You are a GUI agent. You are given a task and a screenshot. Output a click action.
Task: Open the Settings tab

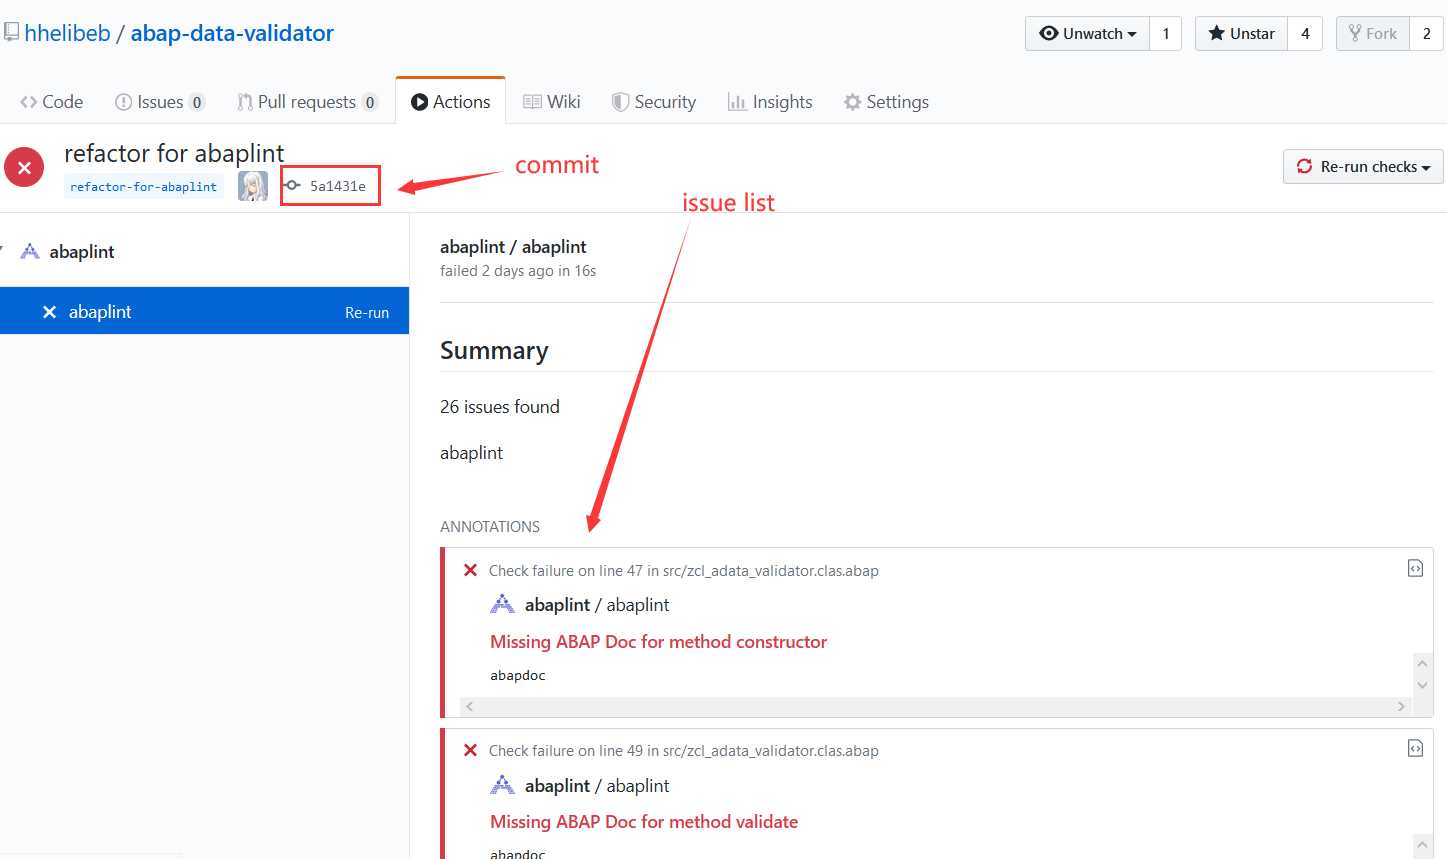click(x=886, y=101)
